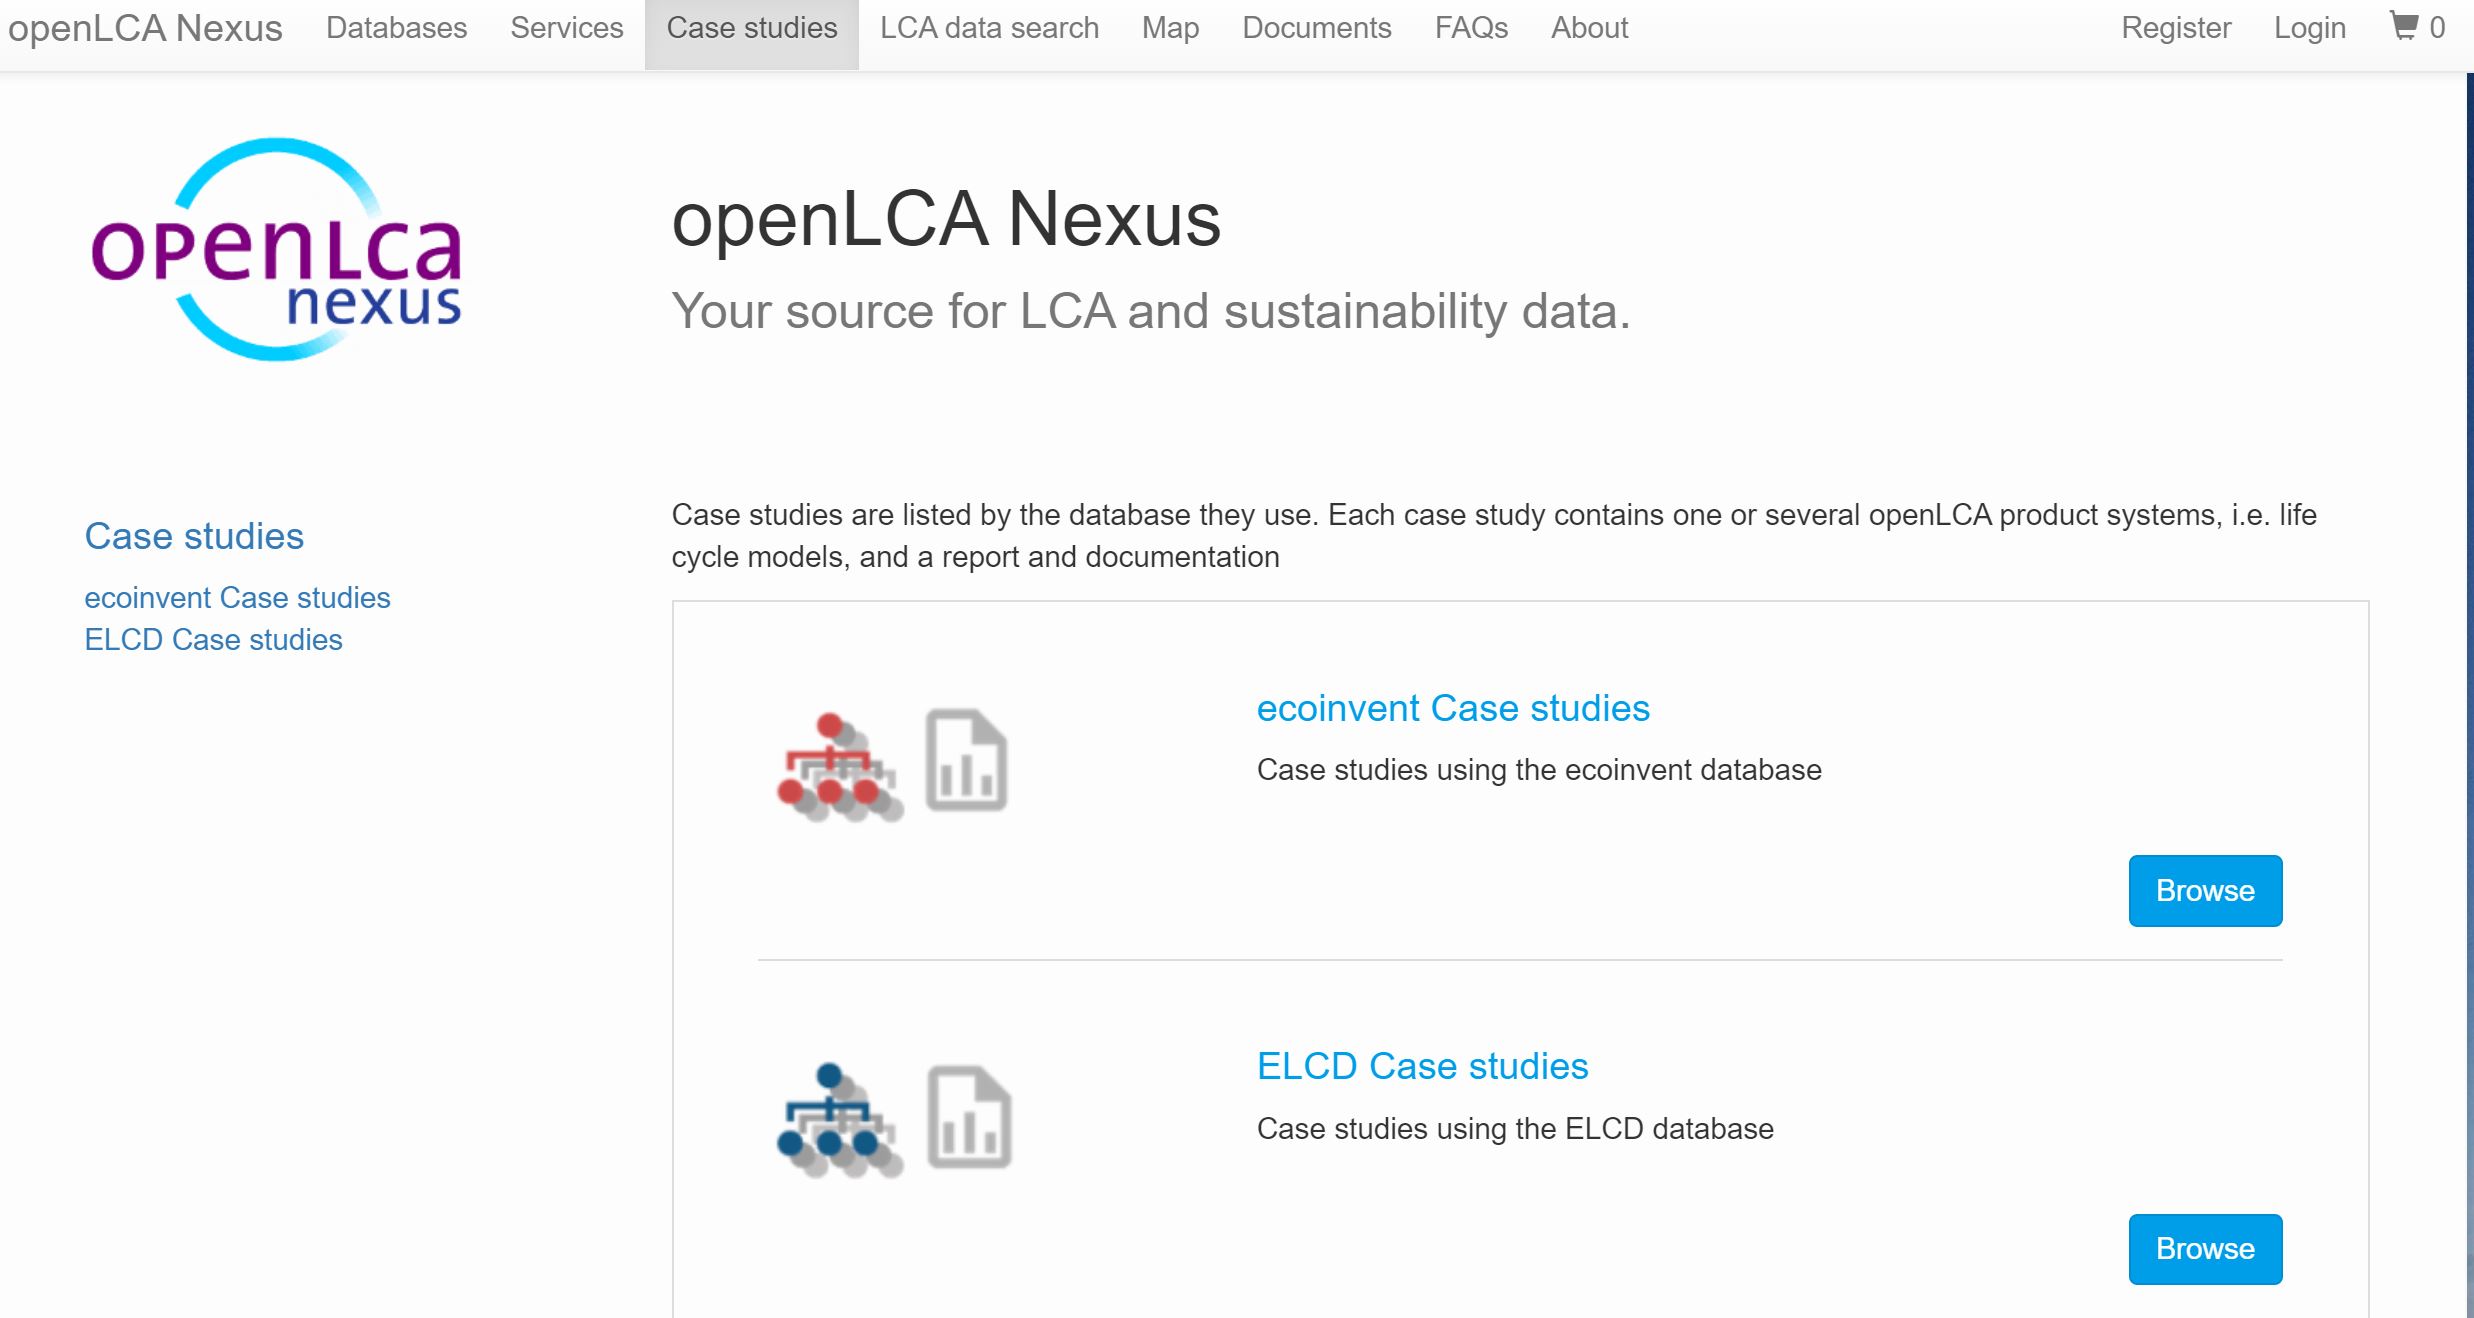Open the Documents page
The width and height of the screenshot is (2474, 1318).
1316,28
